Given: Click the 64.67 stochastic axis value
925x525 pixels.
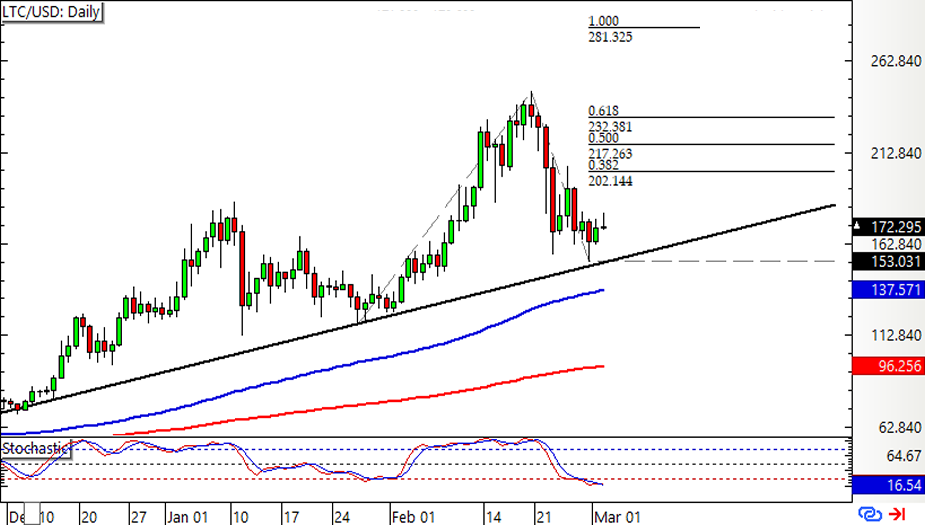Looking at the screenshot, I should tap(904, 456).
